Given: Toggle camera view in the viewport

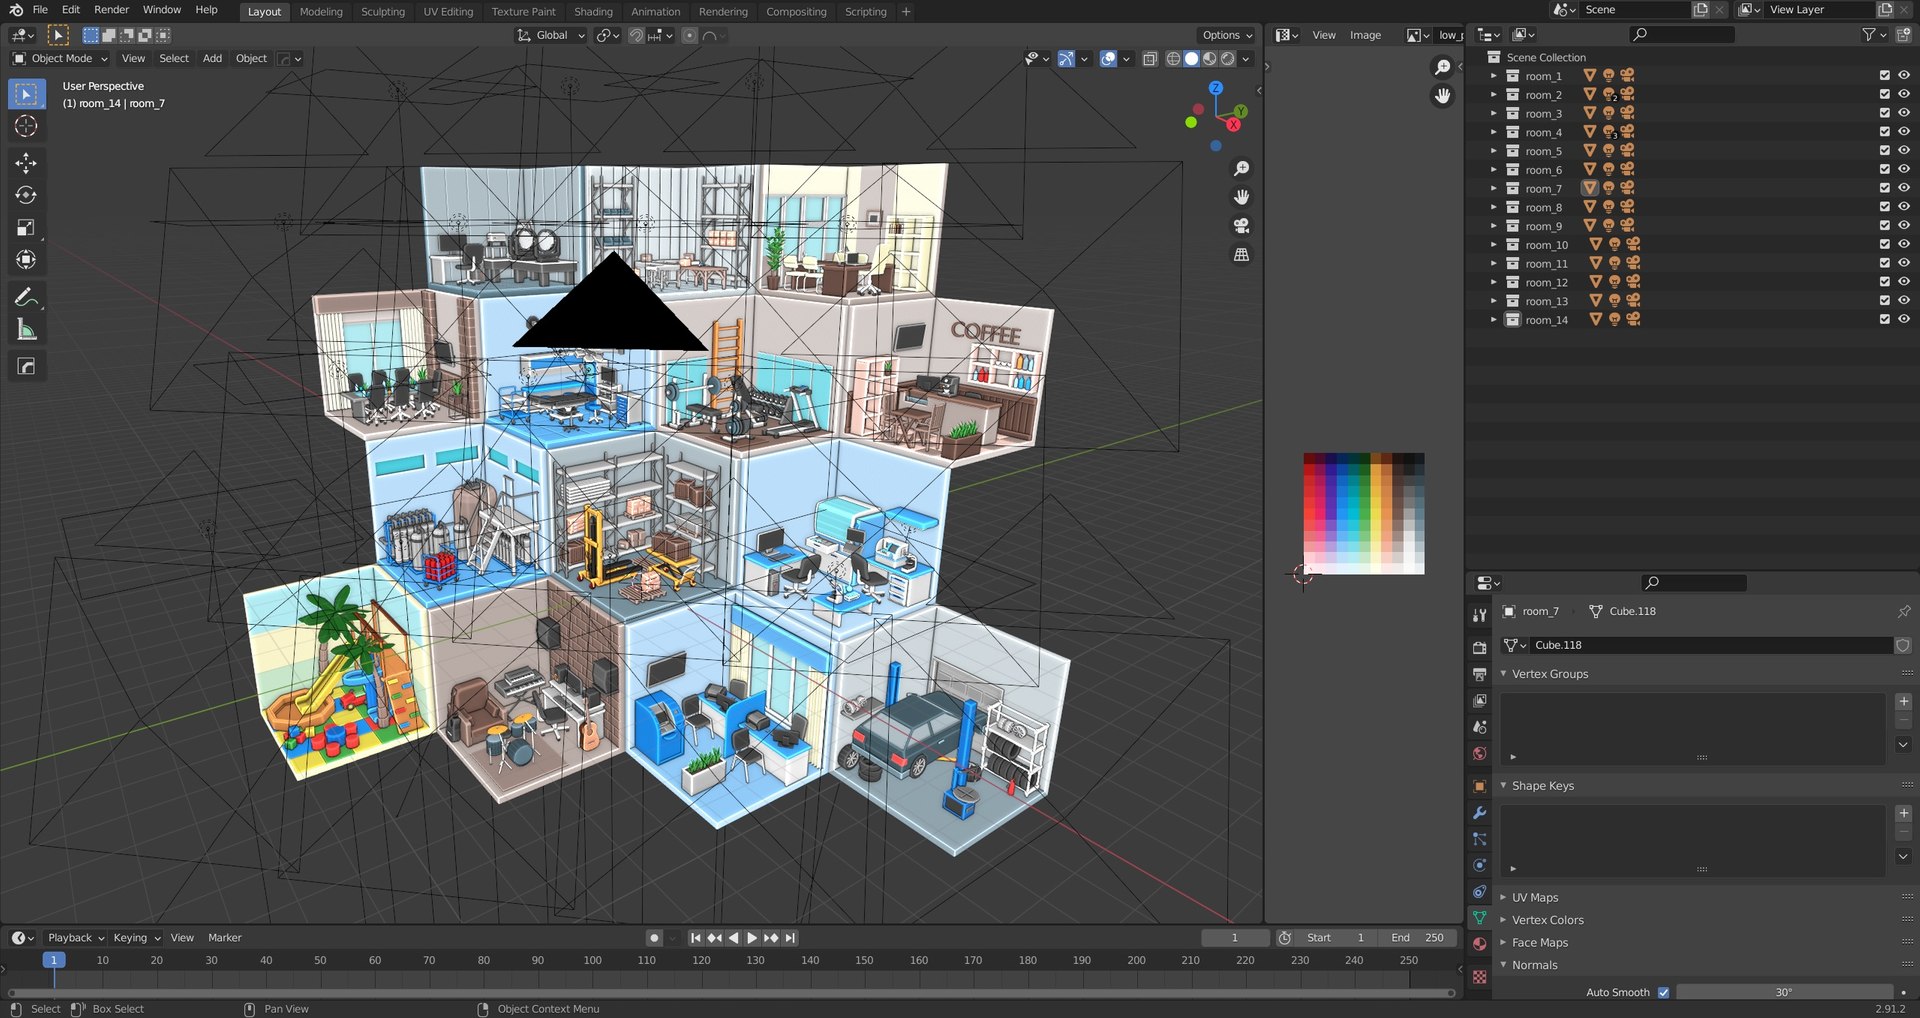Looking at the screenshot, I should click(1241, 226).
